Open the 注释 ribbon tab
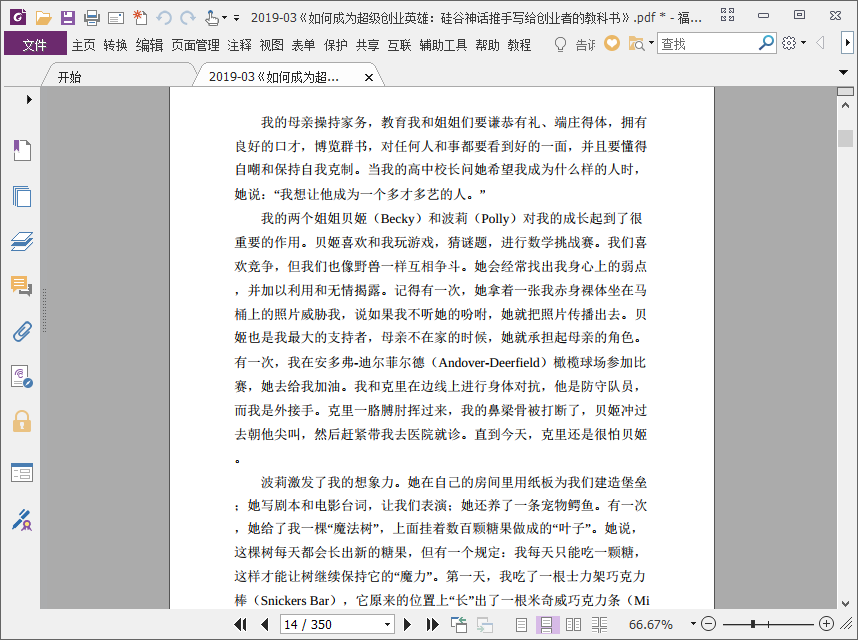Screen dimensions: 858x640 coord(240,45)
